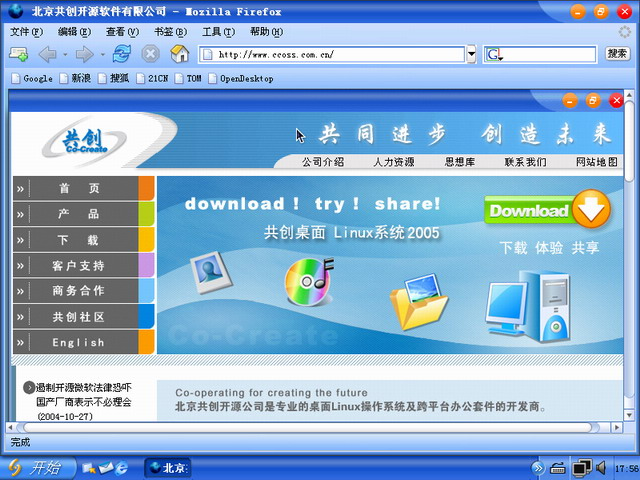Open the 思想库 page link
Image resolution: width=640 pixels, height=480 pixels.
pos(460,162)
